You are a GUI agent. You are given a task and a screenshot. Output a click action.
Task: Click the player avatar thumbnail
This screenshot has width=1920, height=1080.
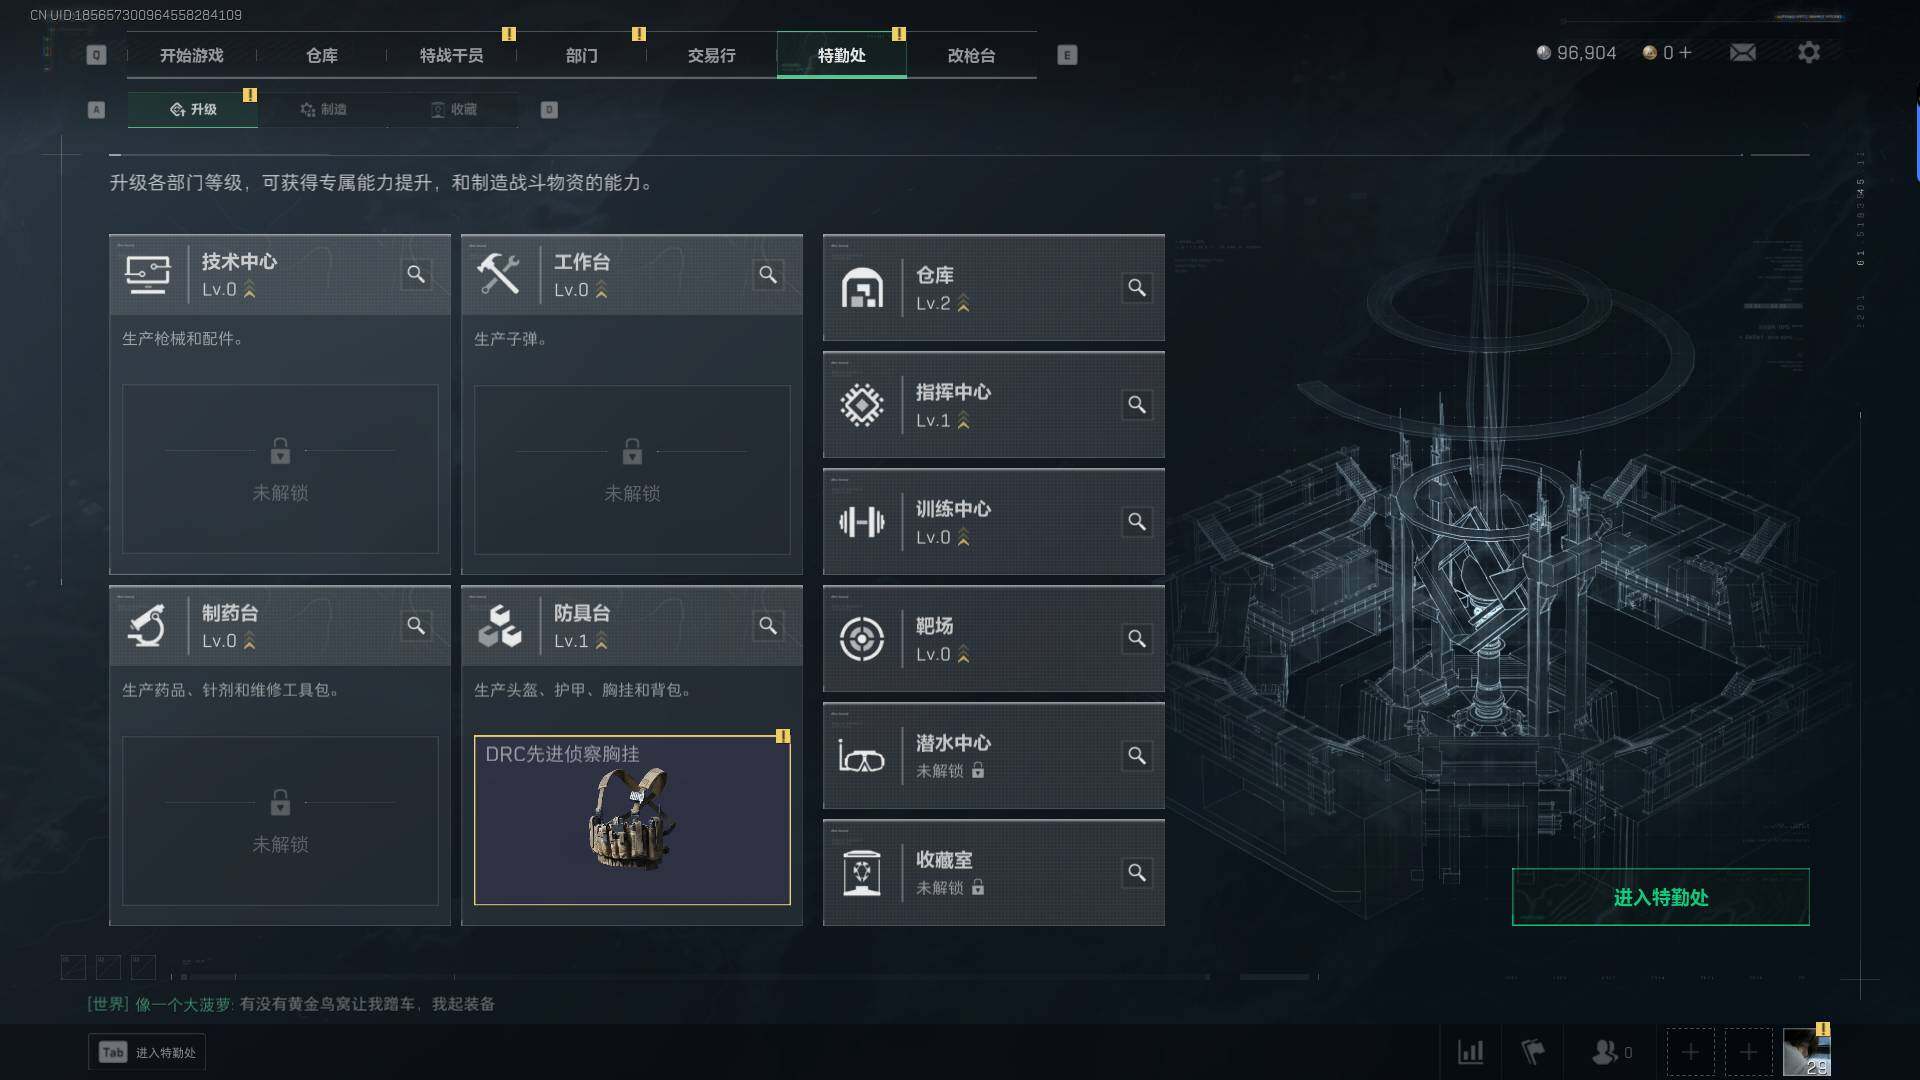coord(1806,1052)
